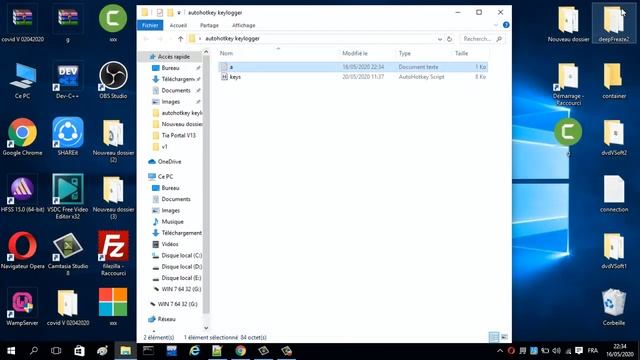The height and width of the screenshot is (360, 640).
Task: Open the Windows Start menu
Action: [11, 351]
